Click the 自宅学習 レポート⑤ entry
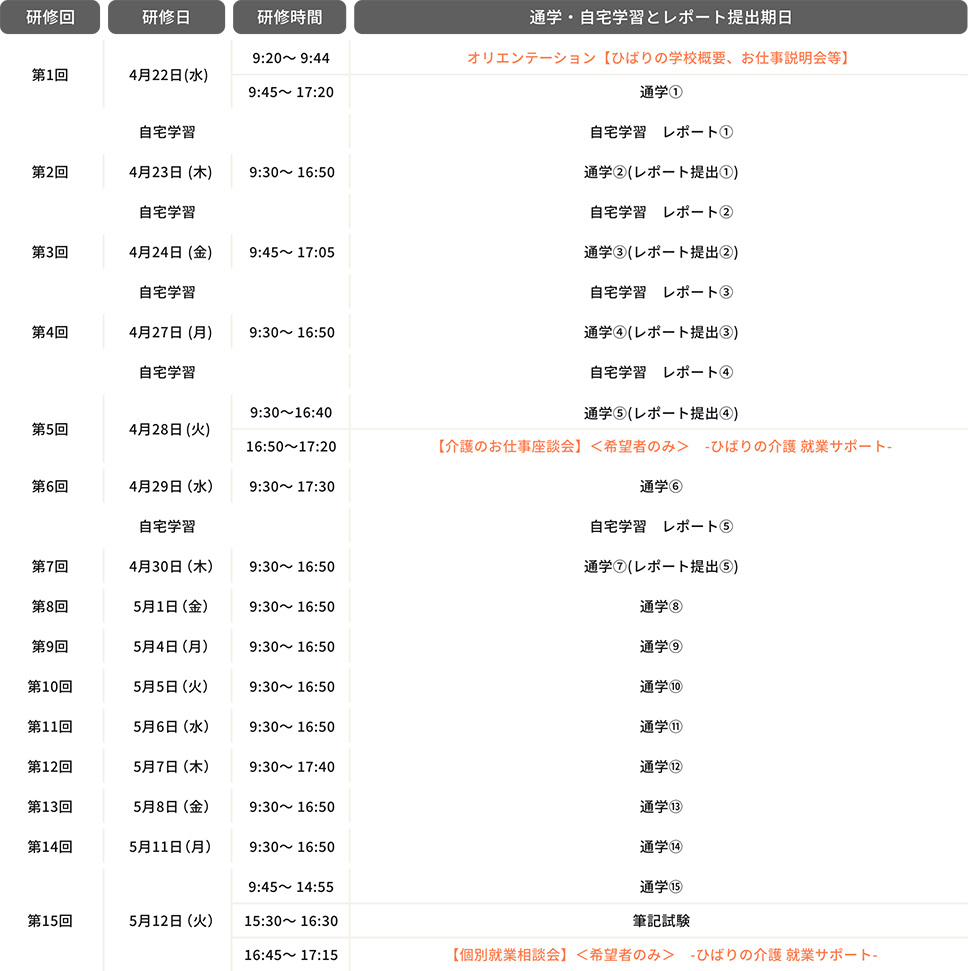 tap(661, 526)
